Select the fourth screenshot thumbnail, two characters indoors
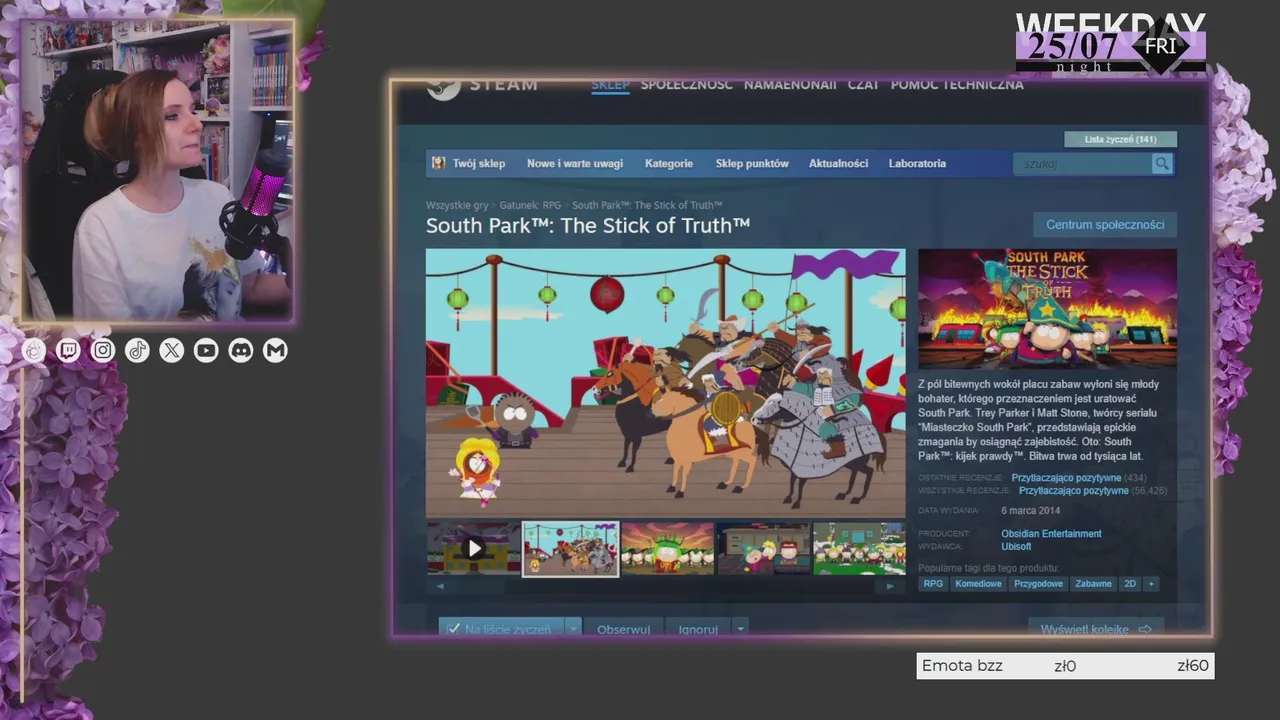This screenshot has width=1280, height=720. pos(764,548)
